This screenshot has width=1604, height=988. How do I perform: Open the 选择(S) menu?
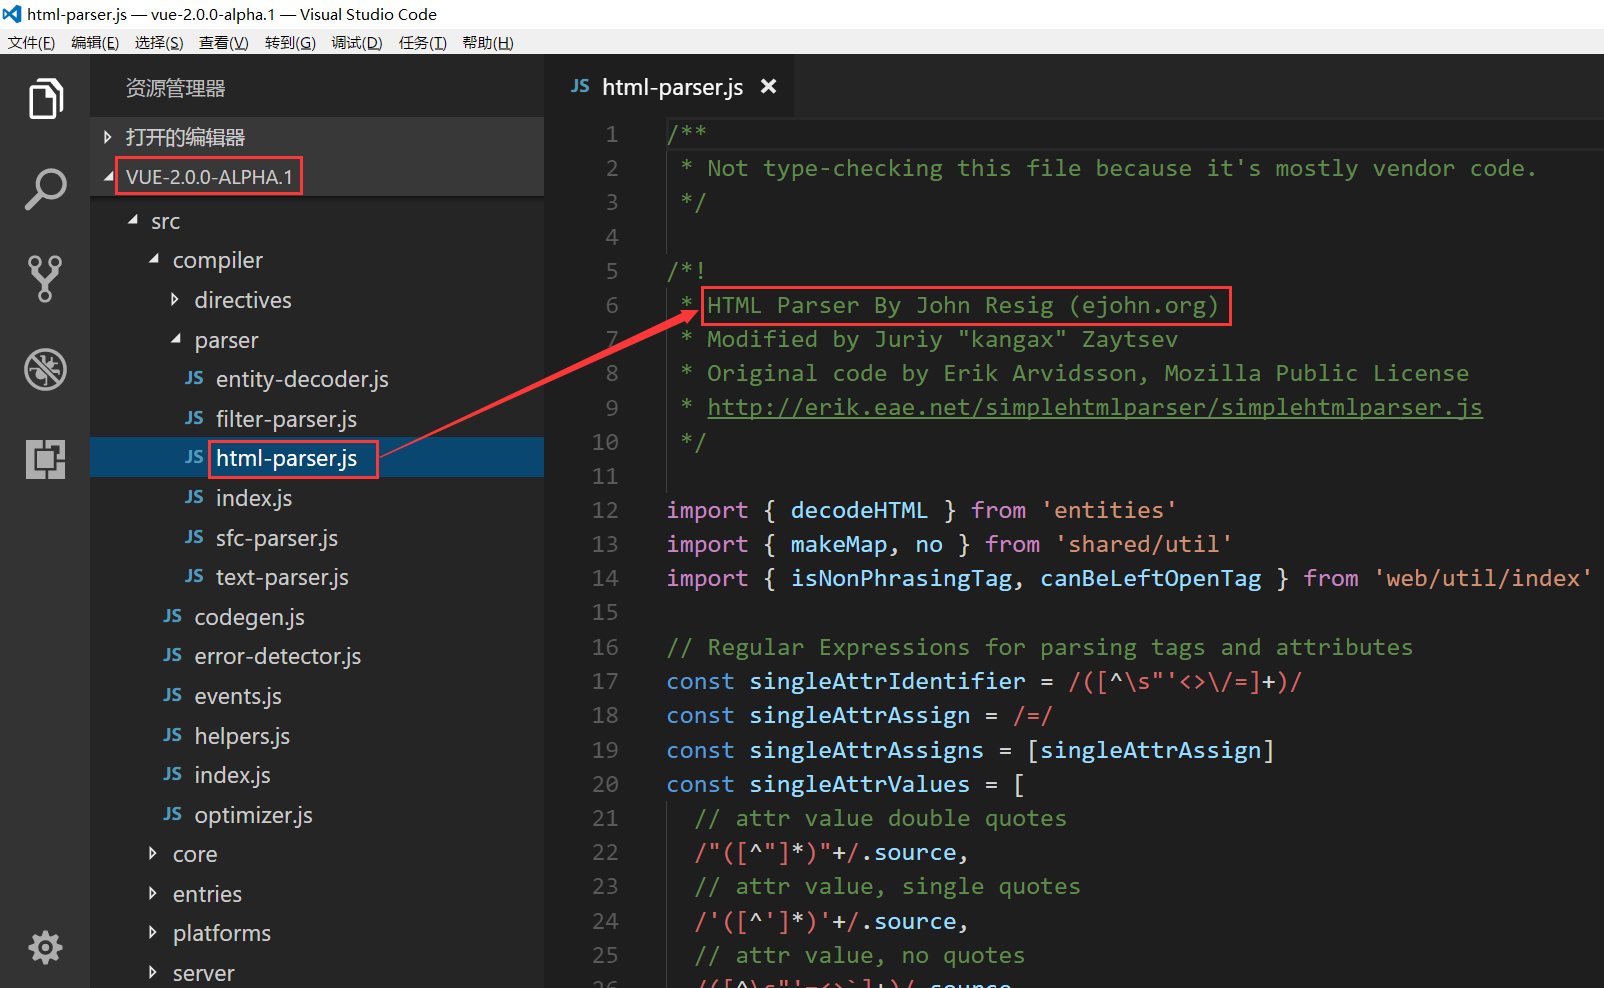point(159,42)
